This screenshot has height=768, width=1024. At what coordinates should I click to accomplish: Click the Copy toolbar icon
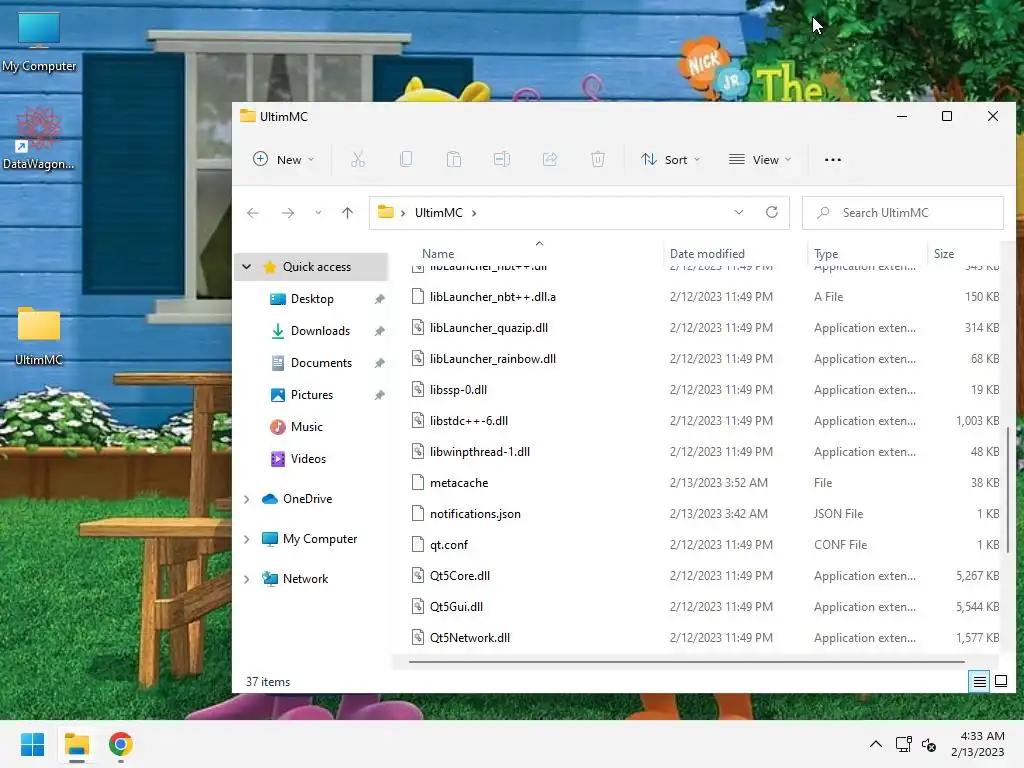click(406, 159)
